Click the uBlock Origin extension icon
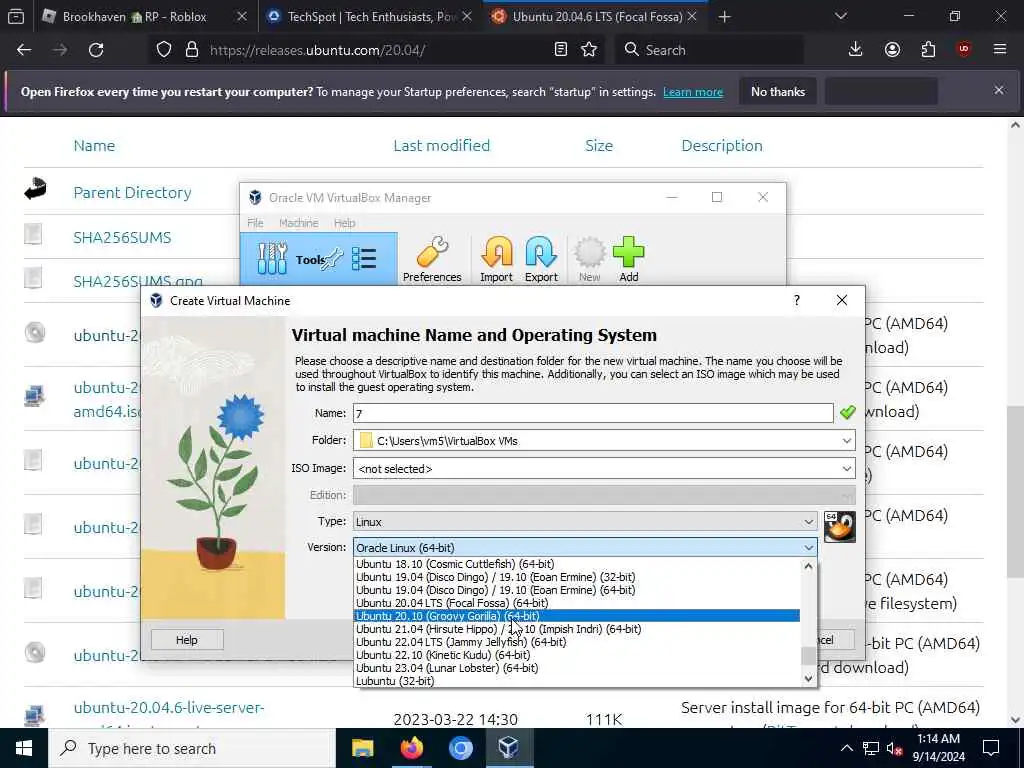Screen dimensions: 1024x768 tap(964, 49)
